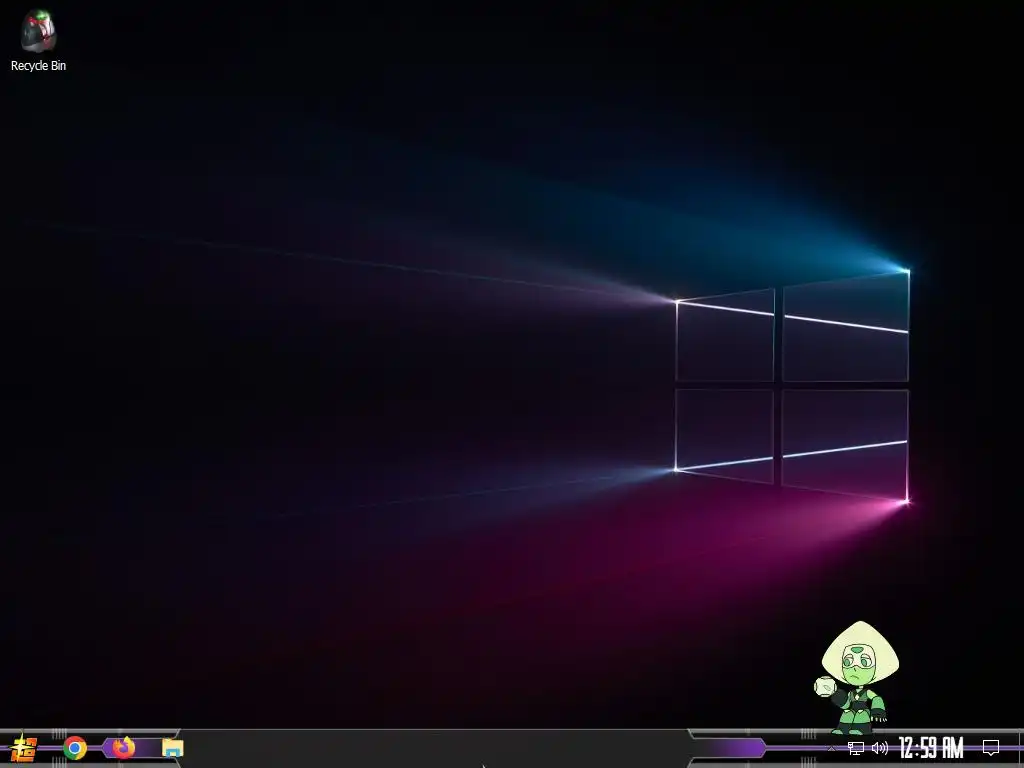Open the custom Start menu button

(x=23, y=748)
